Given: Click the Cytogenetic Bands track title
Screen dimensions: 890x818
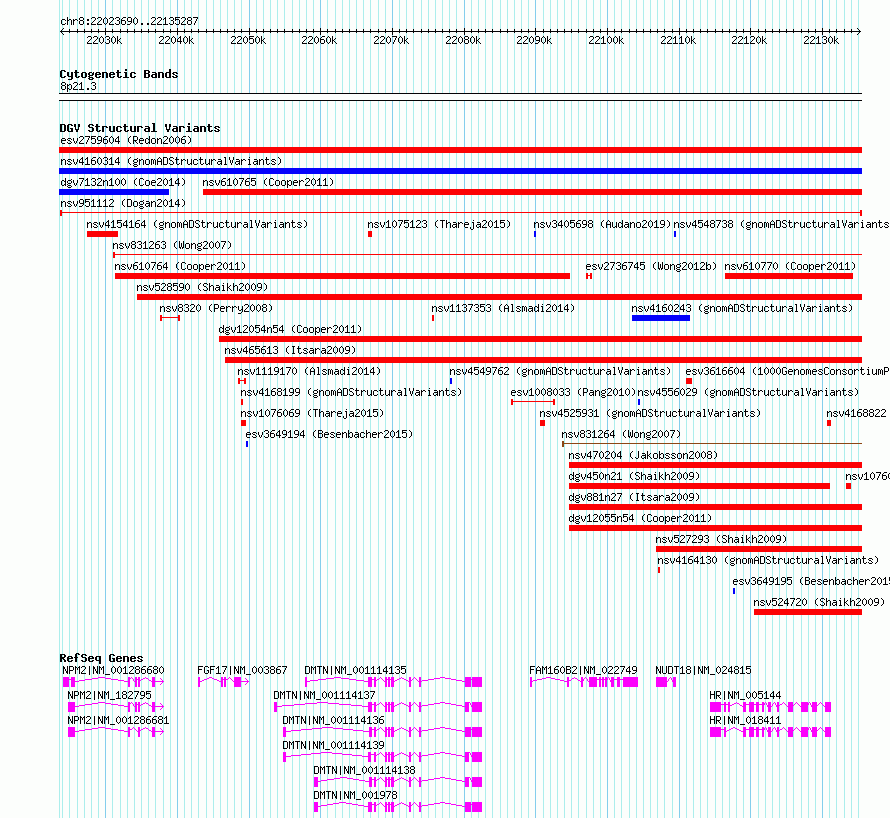Looking at the screenshot, I should [x=119, y=74].
